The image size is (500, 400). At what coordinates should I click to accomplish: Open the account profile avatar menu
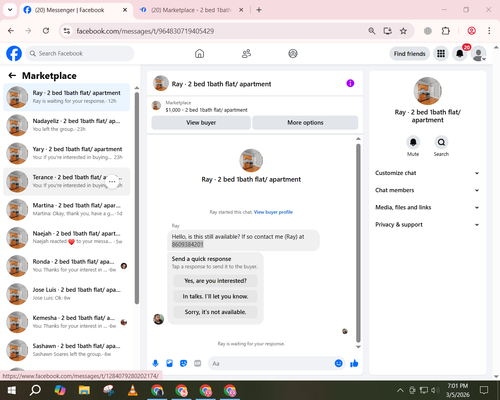point(478,54)
